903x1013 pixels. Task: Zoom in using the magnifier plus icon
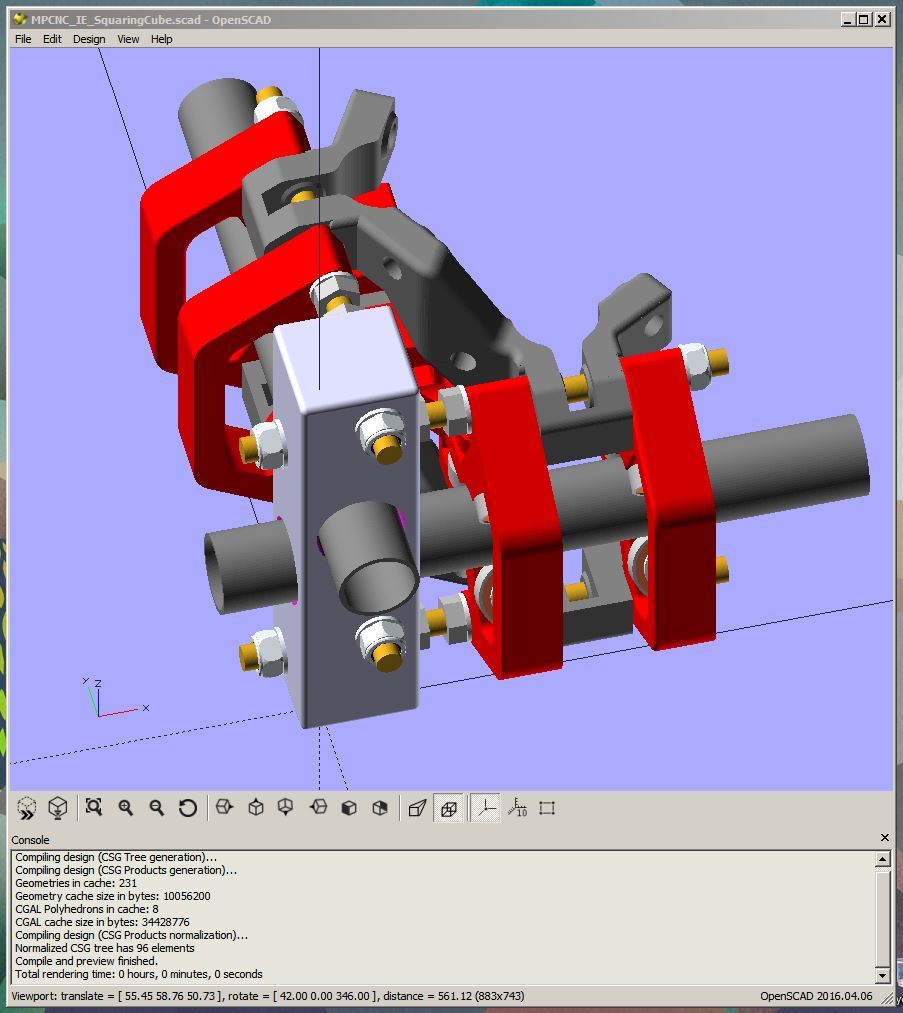(x=125, y=808)
